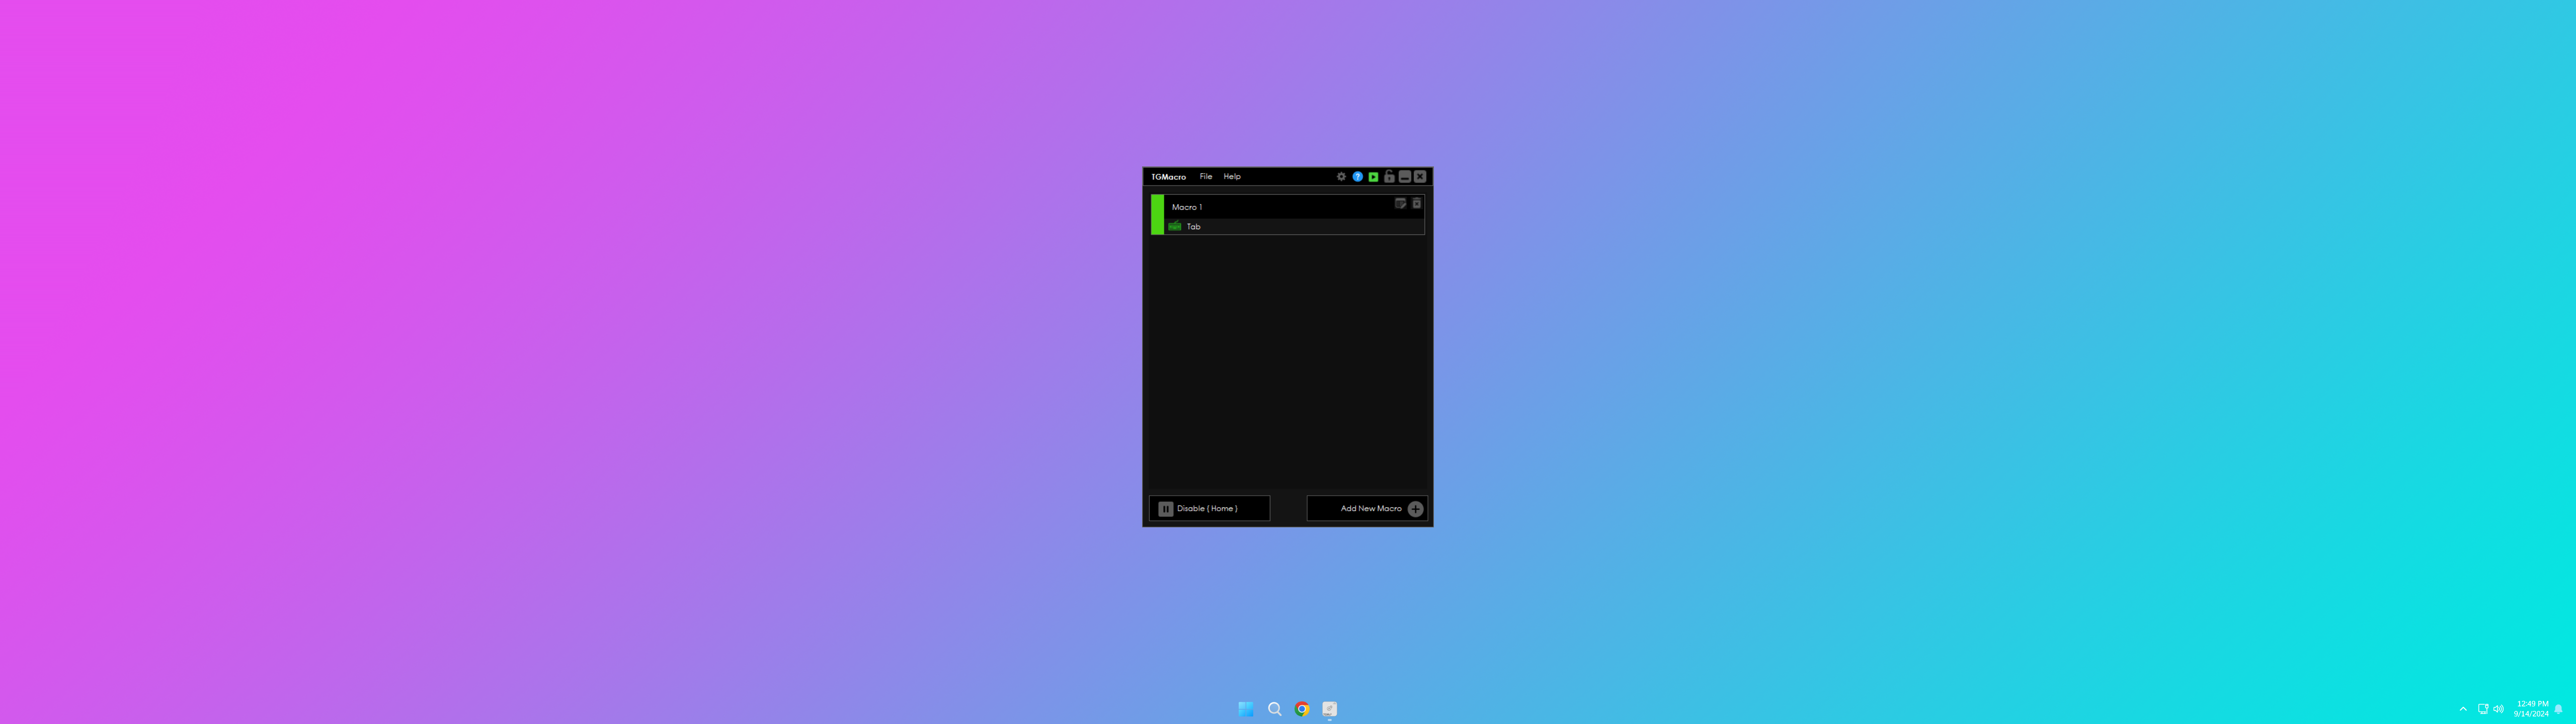Open the volume control in system tray
2576x724 pixels.
click(2498, 709)
